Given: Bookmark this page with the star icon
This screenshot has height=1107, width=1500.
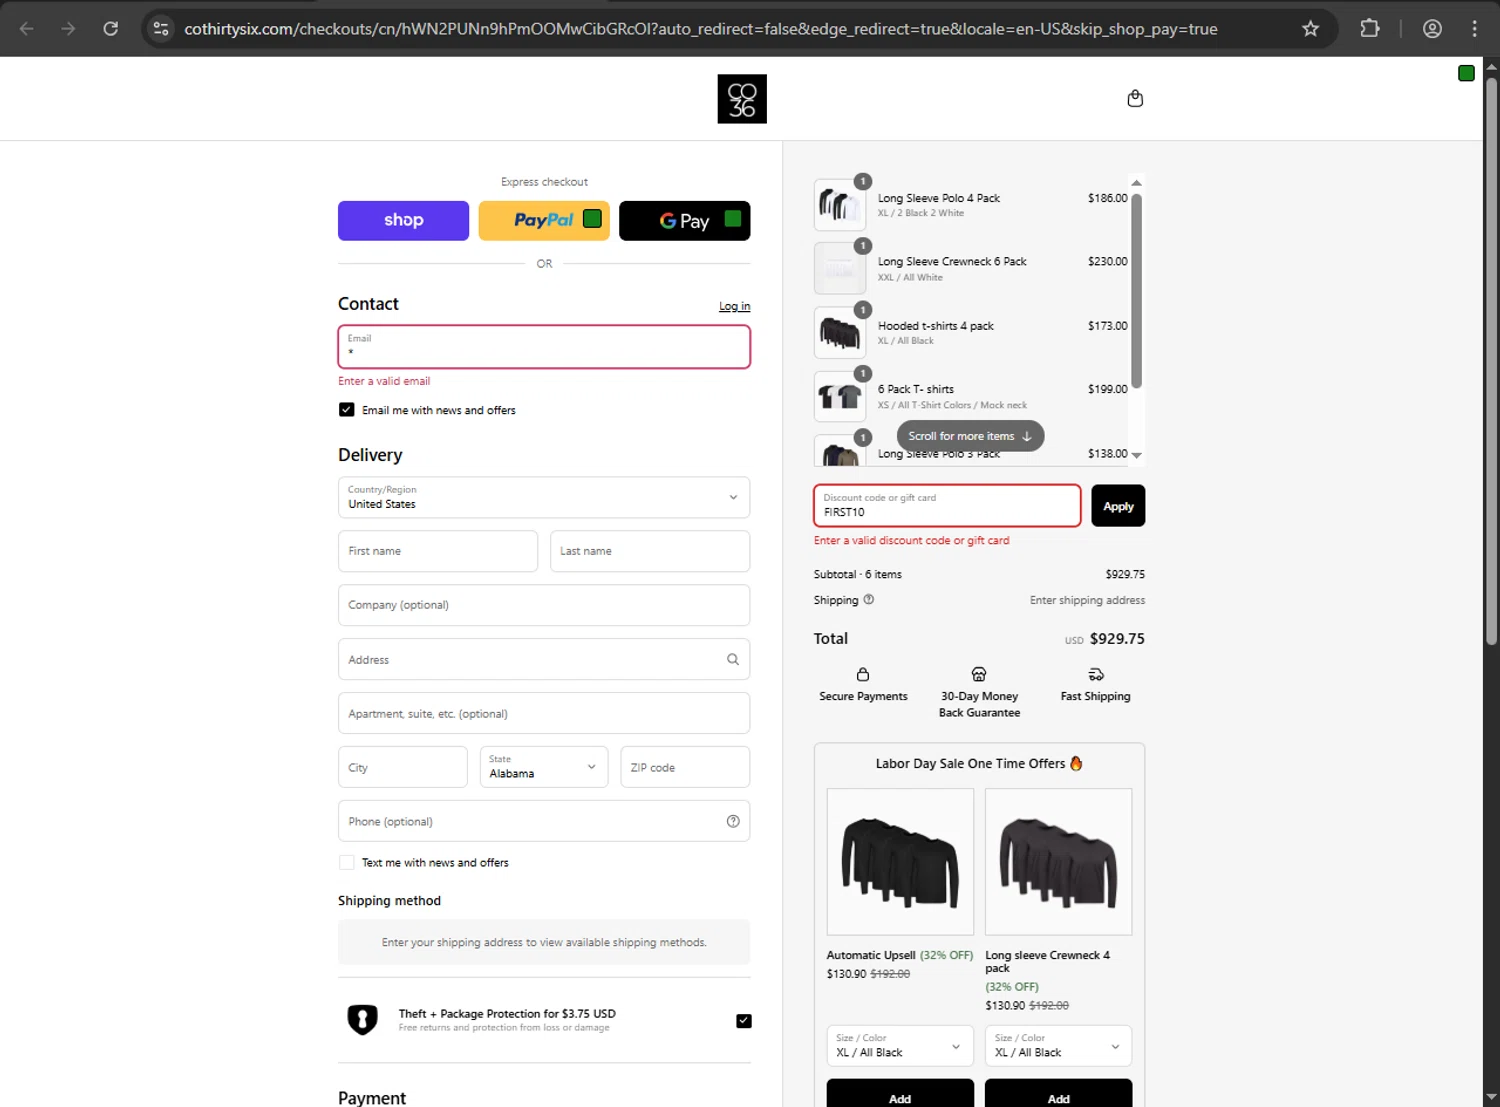Looking at the screenshot, I should (x=1310, y=29).
